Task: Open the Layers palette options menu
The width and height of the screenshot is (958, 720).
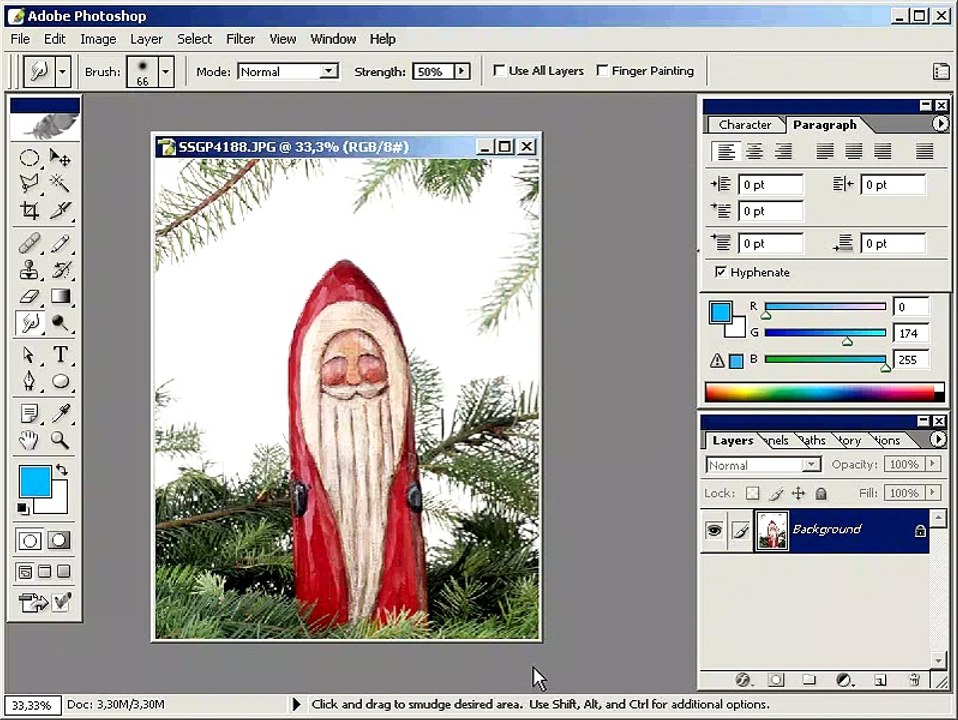Action: (938, 439)
